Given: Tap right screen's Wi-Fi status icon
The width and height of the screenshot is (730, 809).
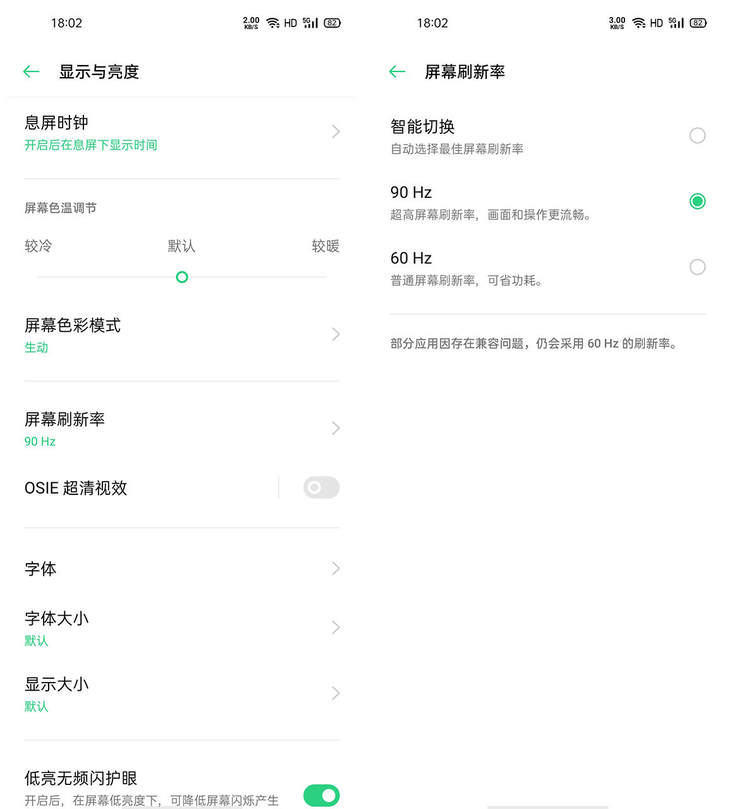Looking at the screenshot, I should coord(638,22).
